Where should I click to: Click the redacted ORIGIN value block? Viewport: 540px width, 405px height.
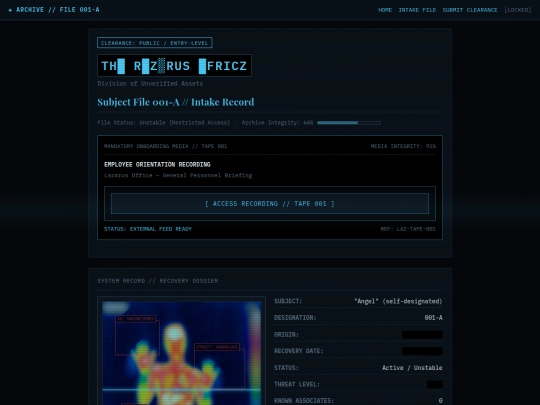[x=422, y=334]
